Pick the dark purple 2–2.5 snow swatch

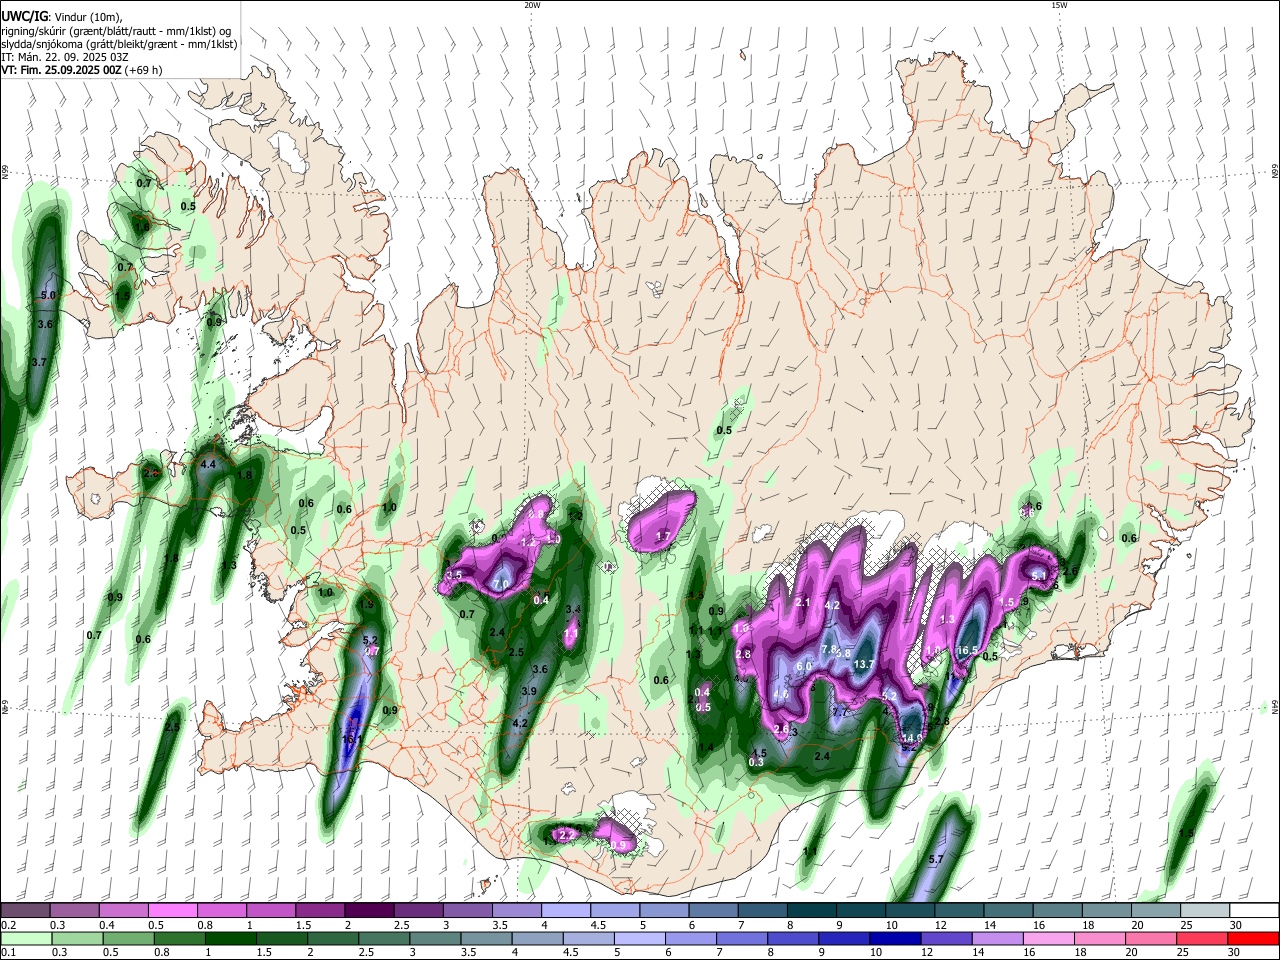(369, 909)
